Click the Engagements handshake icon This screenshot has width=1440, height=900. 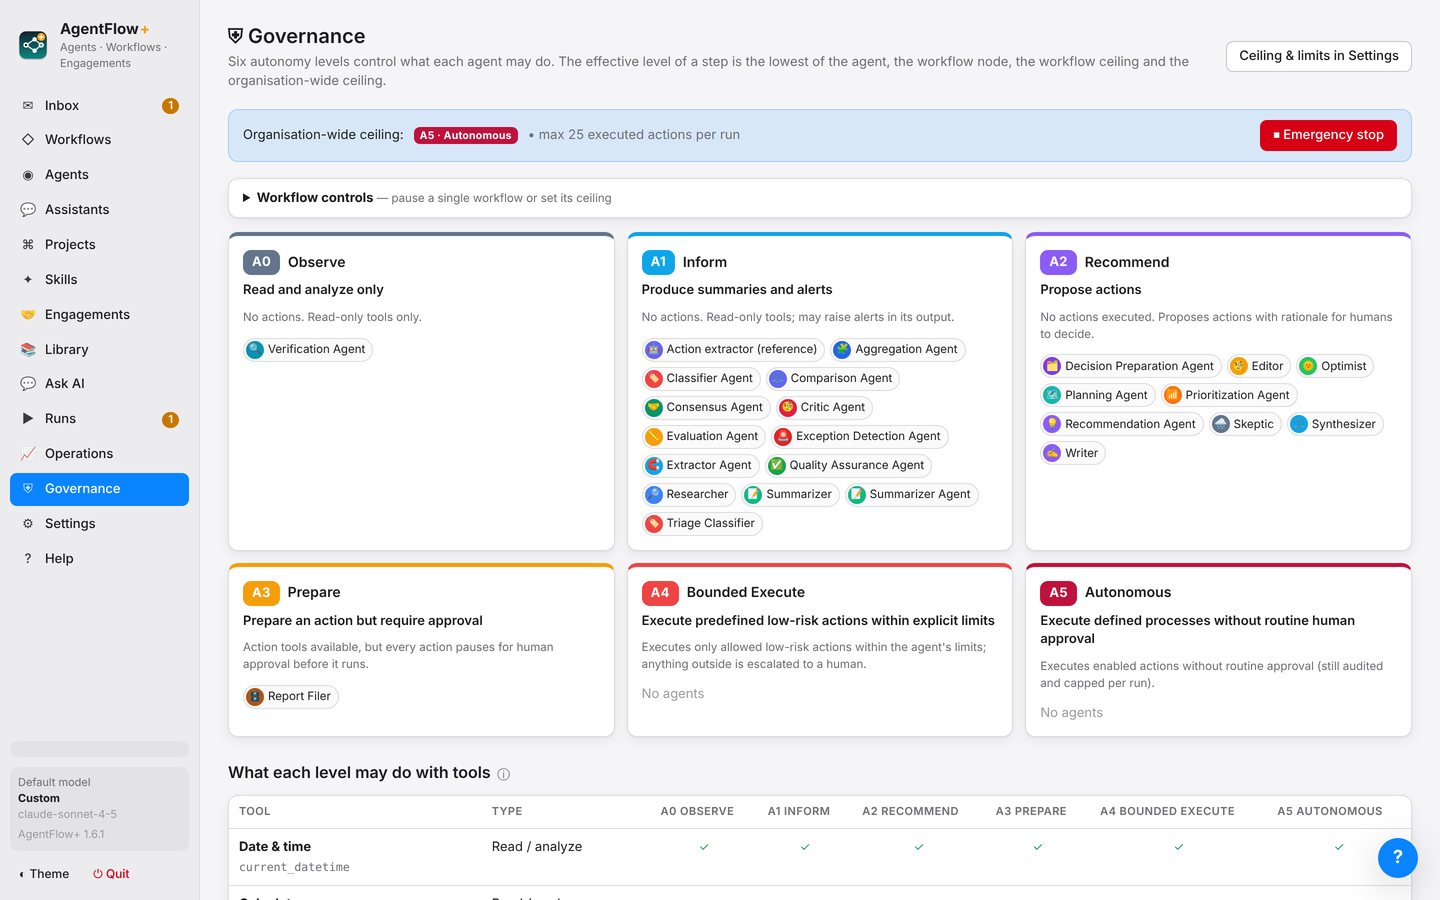(x=28, y=315)
